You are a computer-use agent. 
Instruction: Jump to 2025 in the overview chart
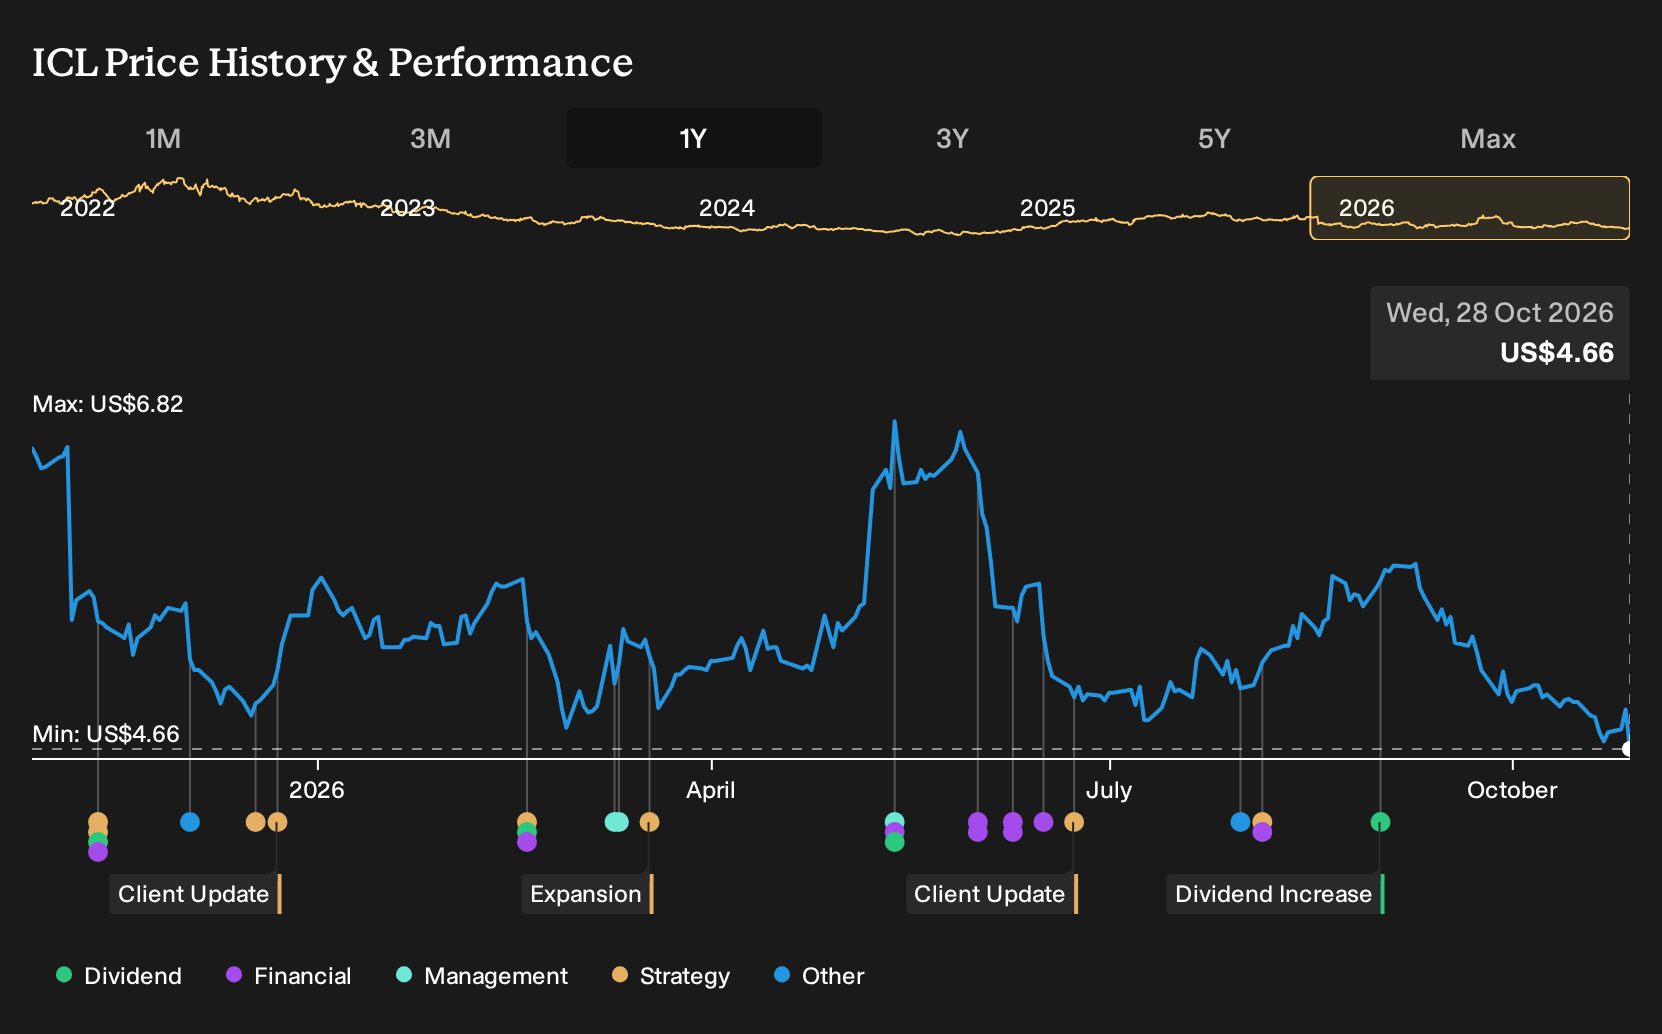pyautogui.click(x=1047, y=208)
